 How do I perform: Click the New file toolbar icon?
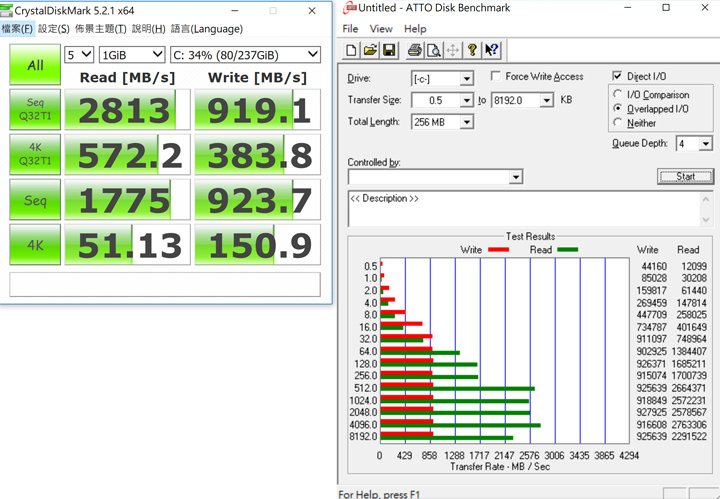click(351, 50)
